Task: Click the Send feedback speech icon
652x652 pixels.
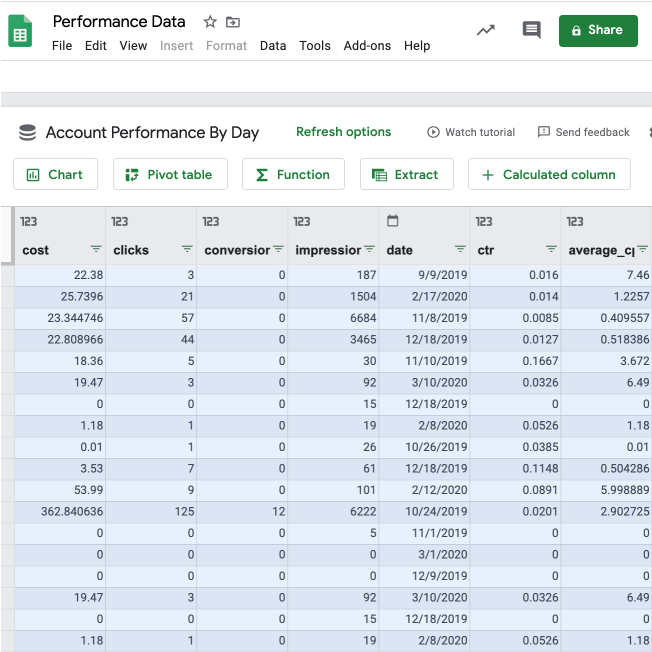Action: tap(544, 132)
